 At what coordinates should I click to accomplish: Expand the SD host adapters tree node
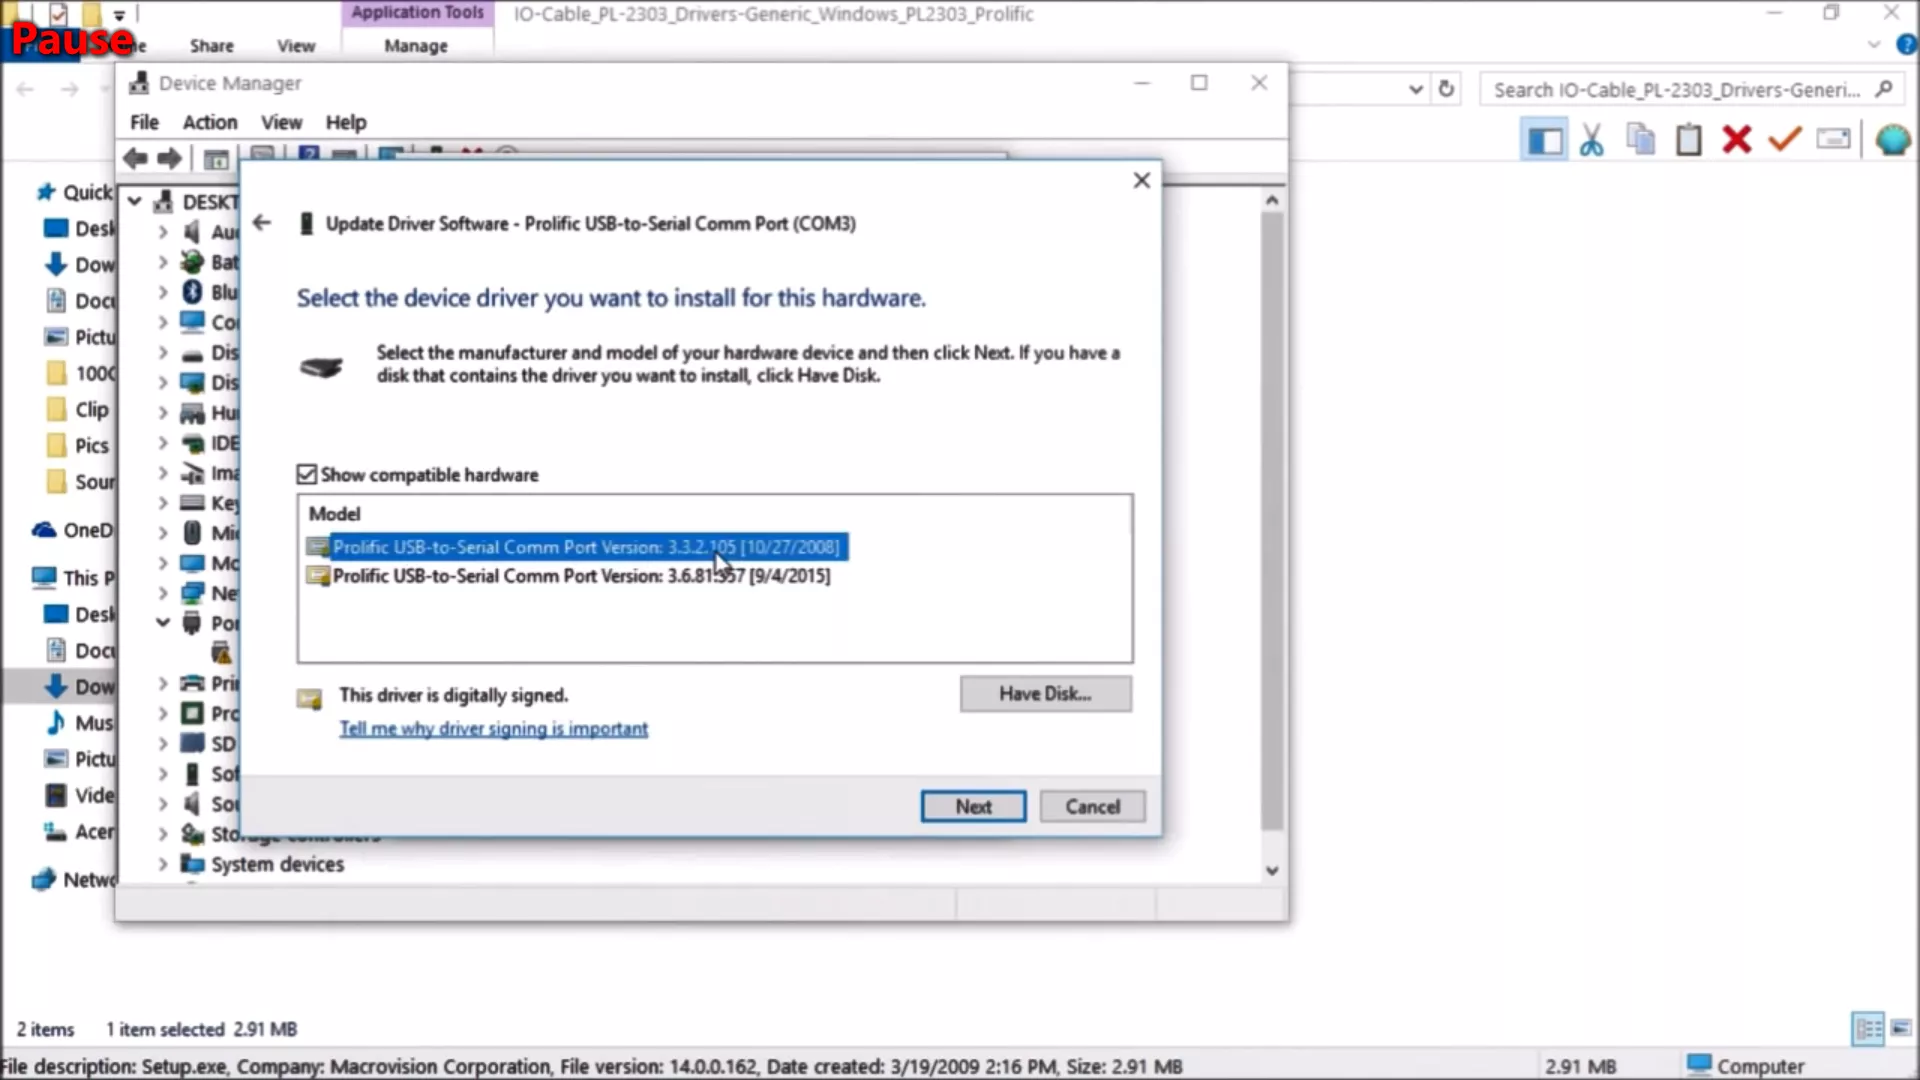click(x=162, y=744)
